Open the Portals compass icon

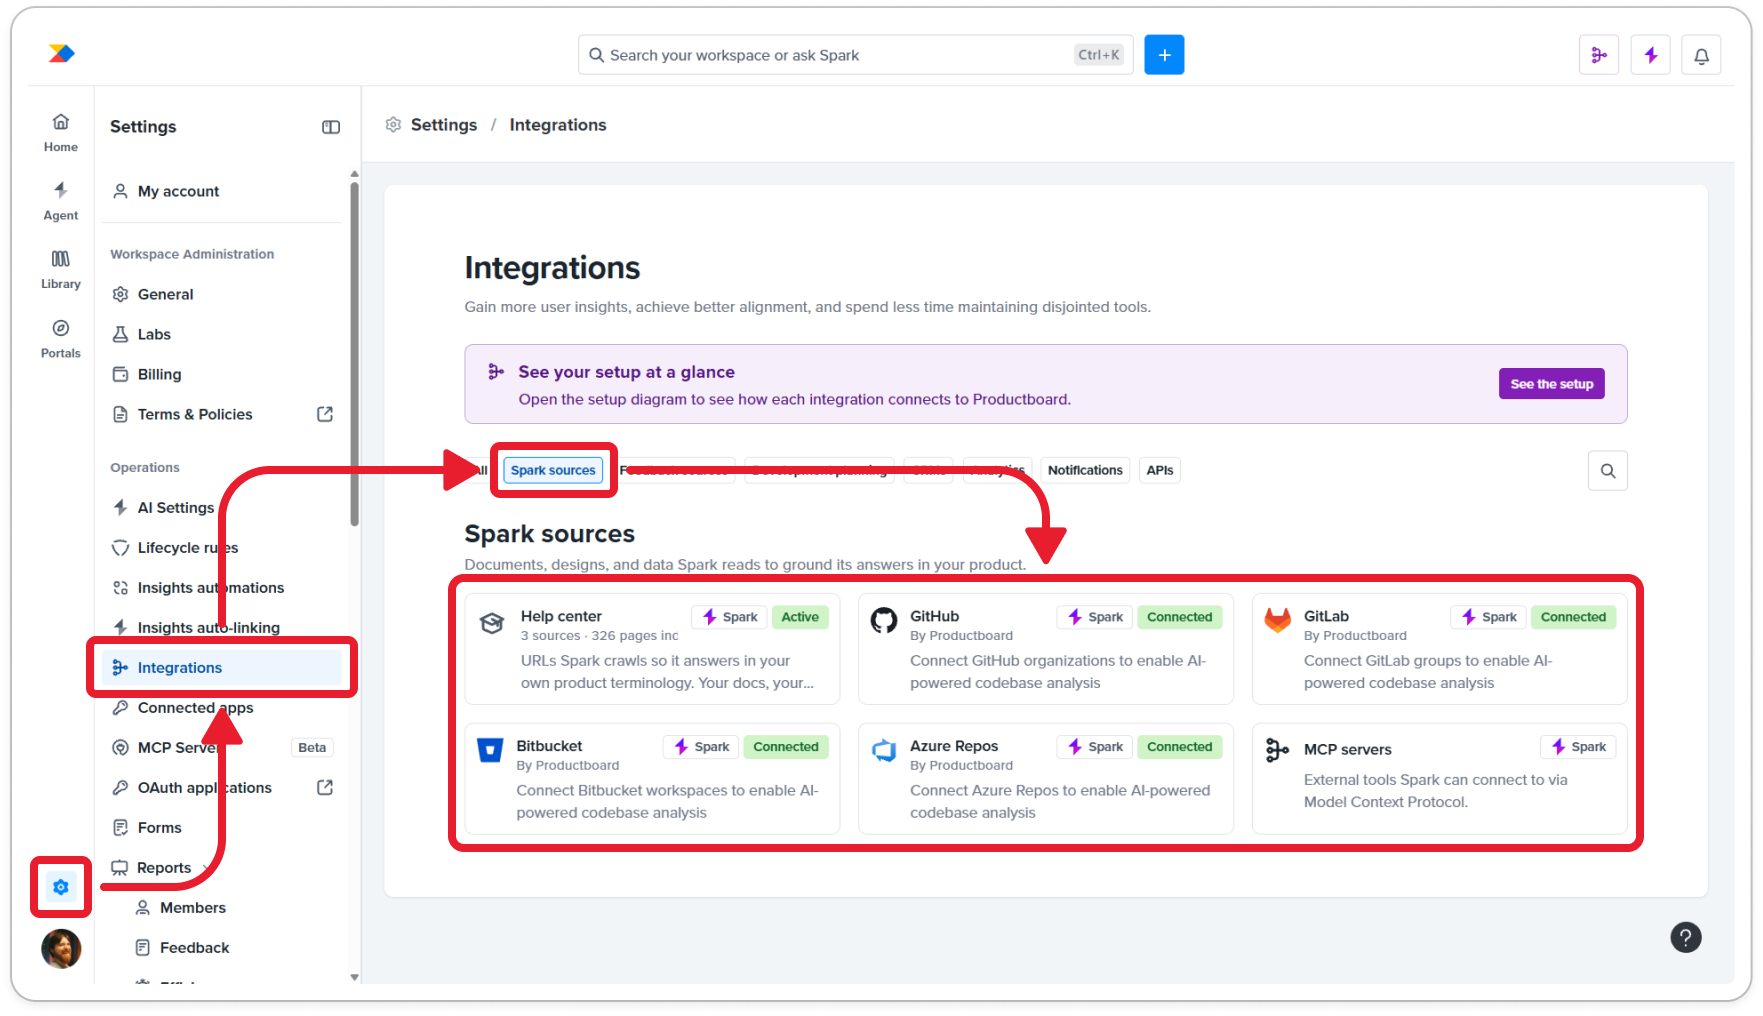click(x=60, y=339)
